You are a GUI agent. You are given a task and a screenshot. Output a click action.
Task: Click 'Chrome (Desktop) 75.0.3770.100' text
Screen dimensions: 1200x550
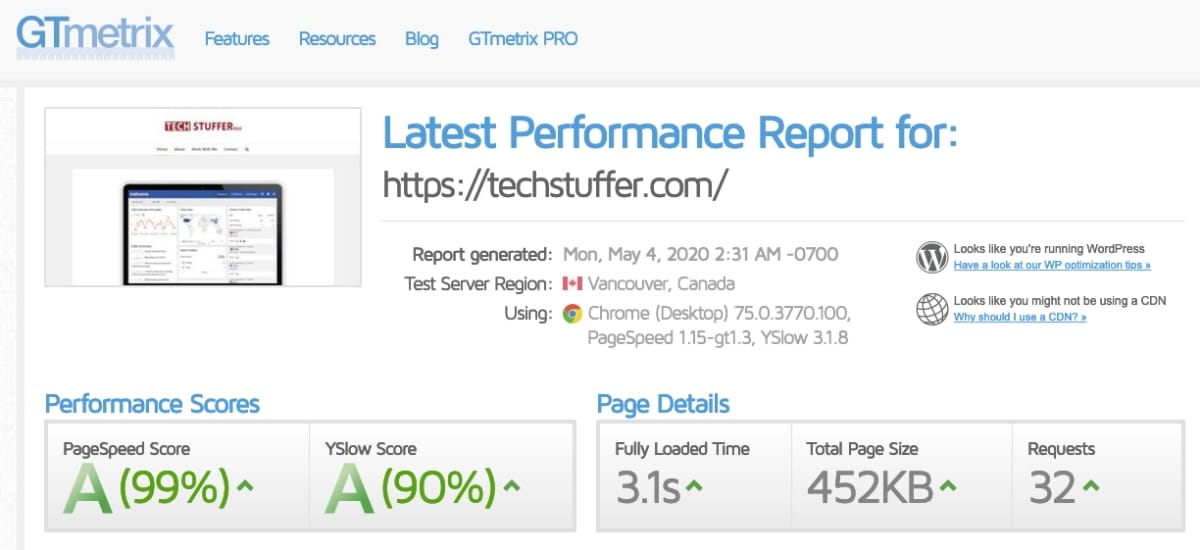(720, 313)
